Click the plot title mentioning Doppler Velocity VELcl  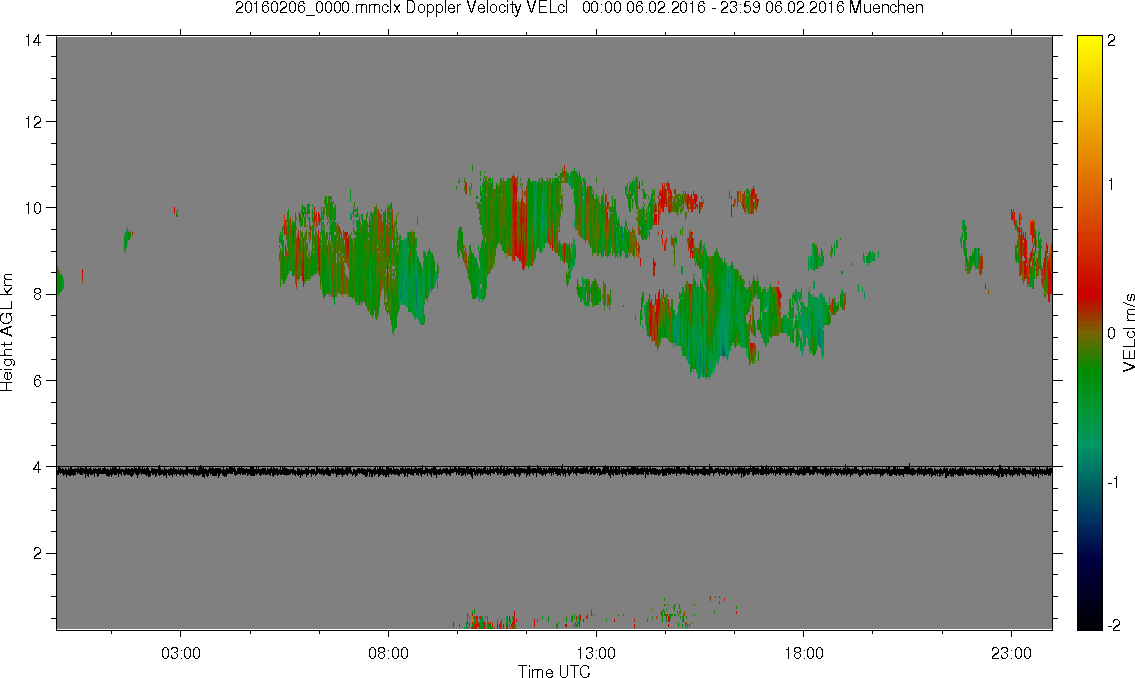click(x=579, y=8)
